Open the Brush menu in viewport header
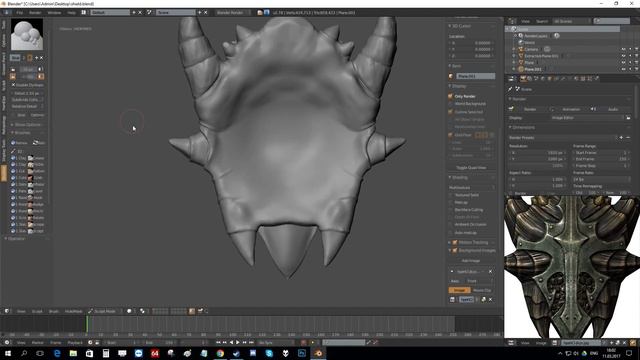The width and height of the screenshot is (640, 360). pyautogui.click(x=54, y=311)
